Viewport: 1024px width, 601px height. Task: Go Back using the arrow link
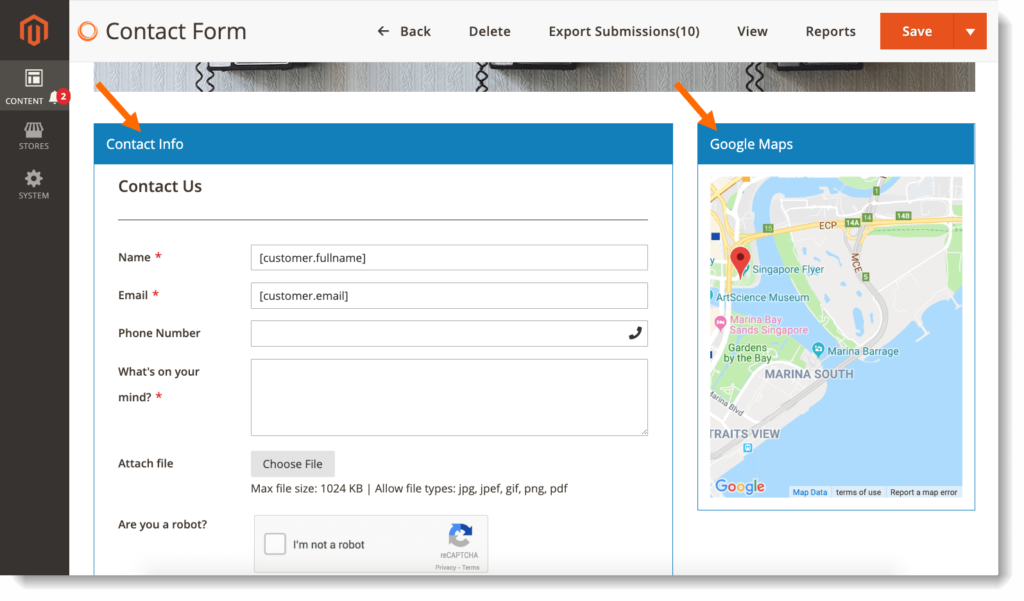404,31
